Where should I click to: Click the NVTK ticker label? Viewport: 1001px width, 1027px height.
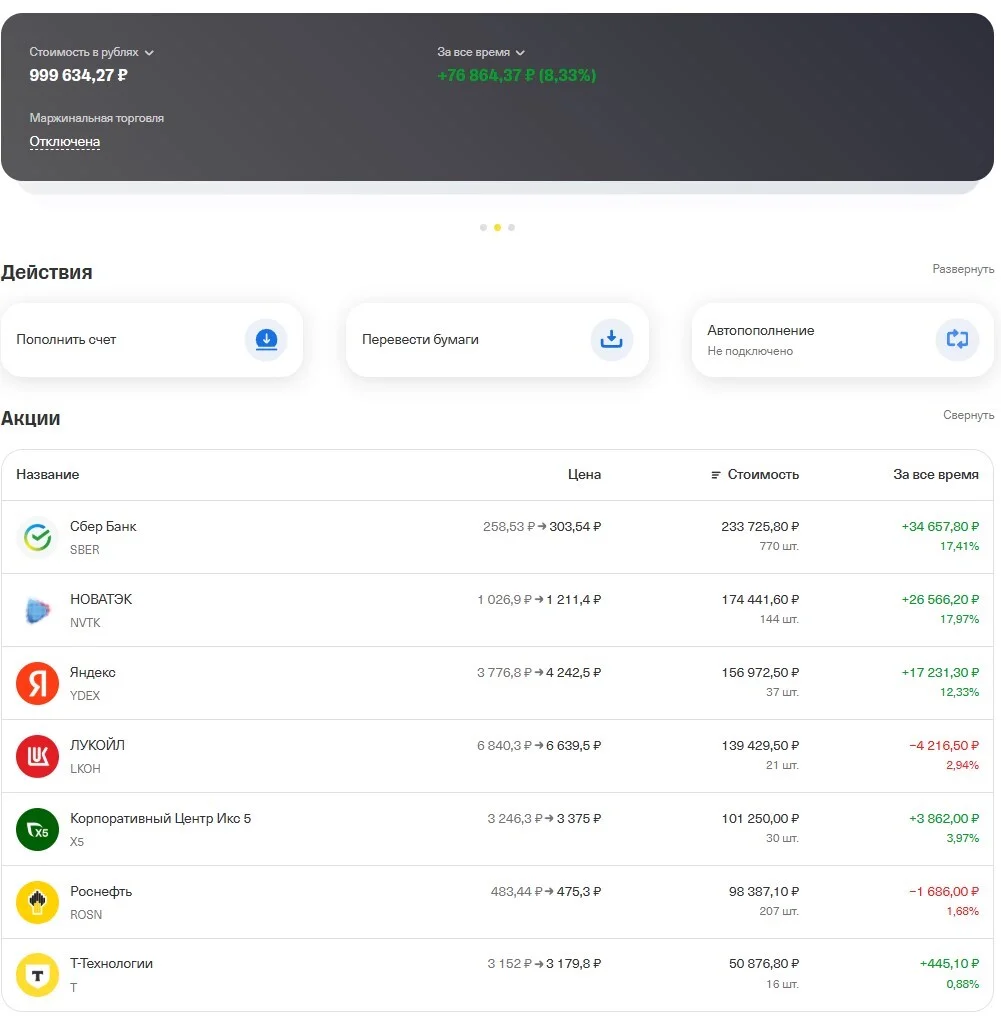[85, 623]
